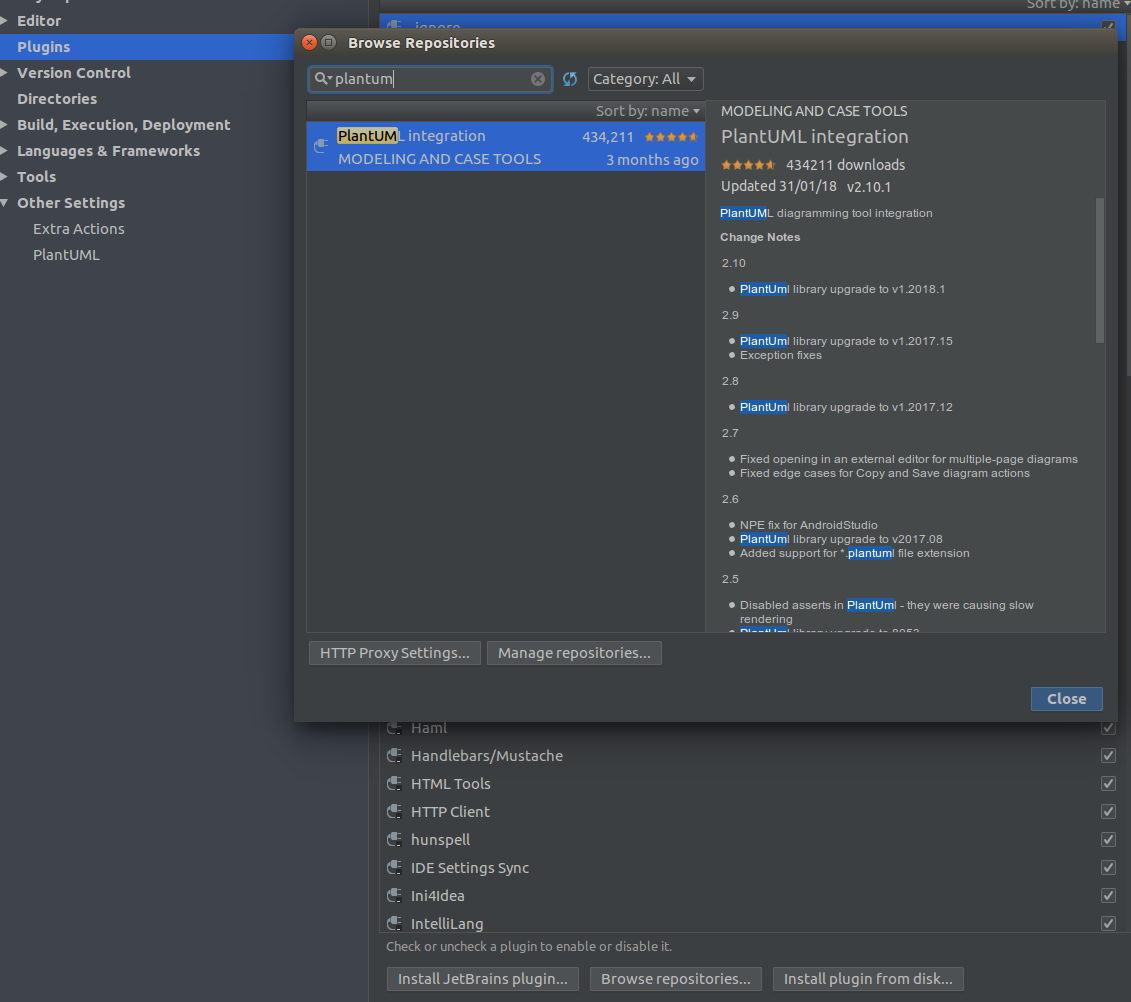Click Close button in Browse Repositories

[1066, 699]
